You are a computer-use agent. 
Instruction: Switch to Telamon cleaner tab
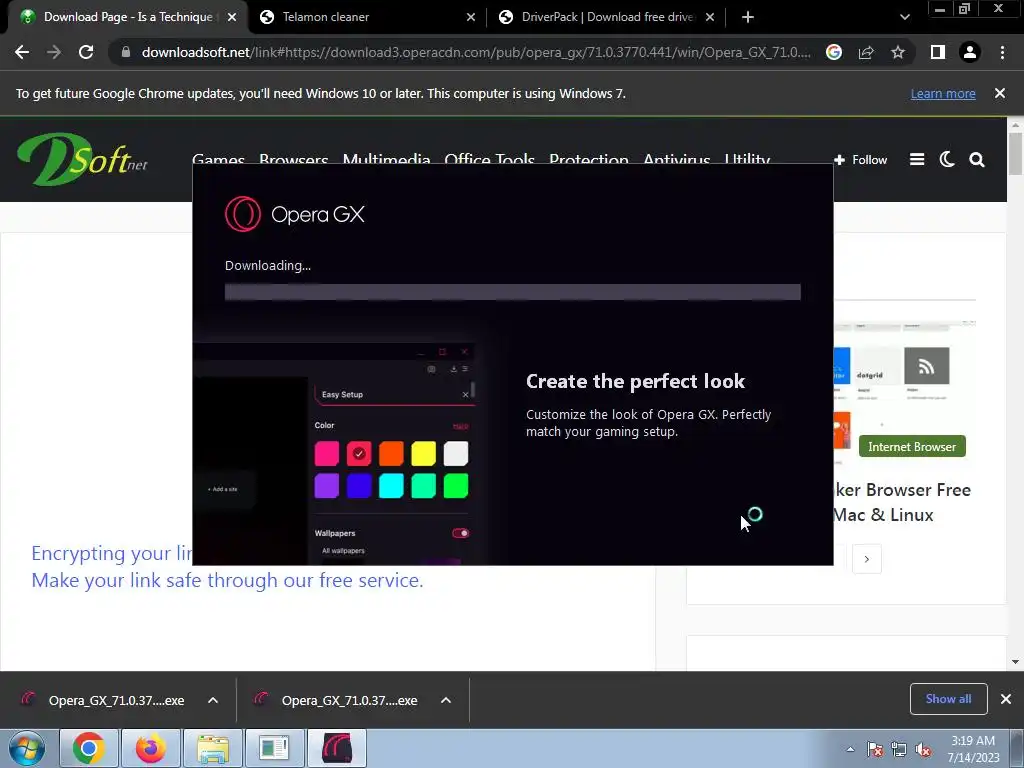coord(366,17)
